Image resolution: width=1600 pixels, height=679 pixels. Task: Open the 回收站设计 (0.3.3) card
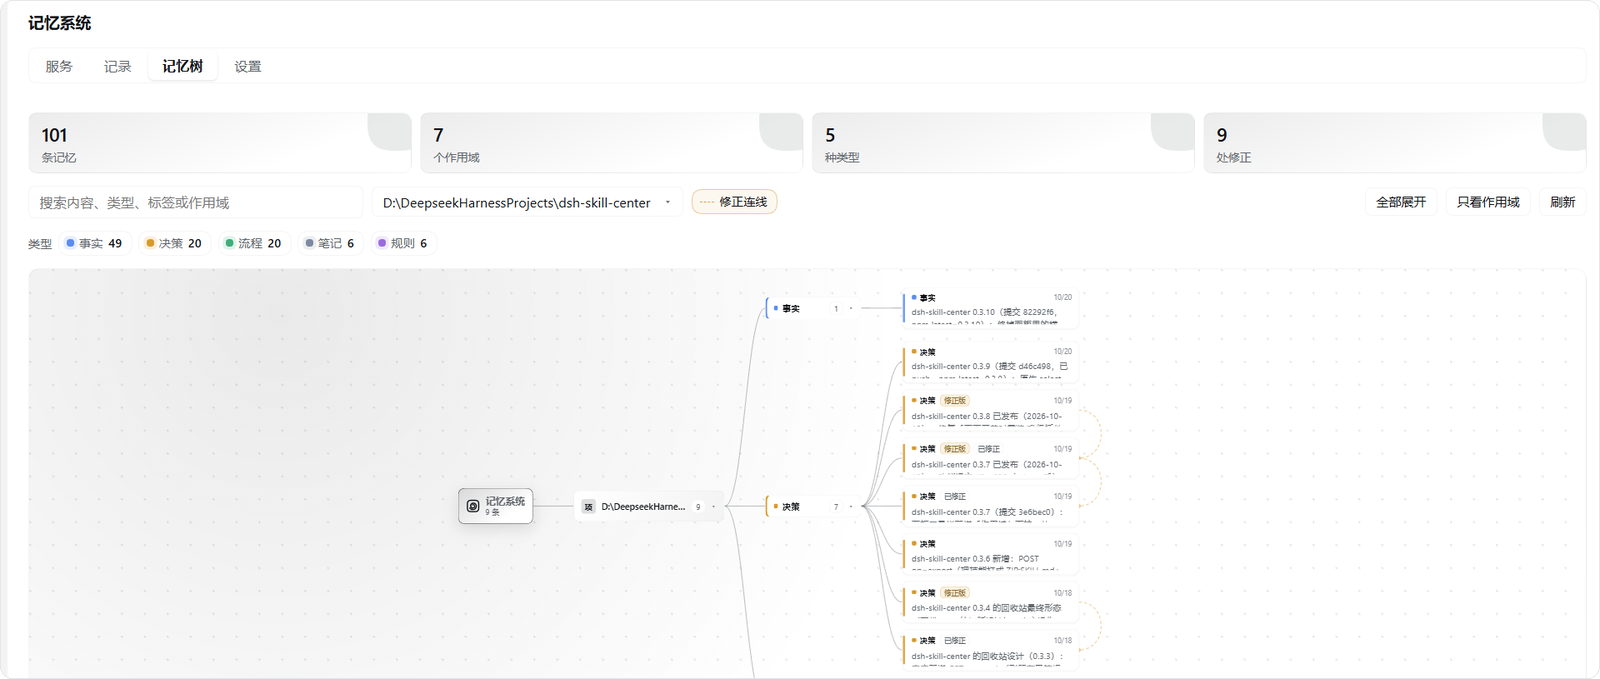991,651
